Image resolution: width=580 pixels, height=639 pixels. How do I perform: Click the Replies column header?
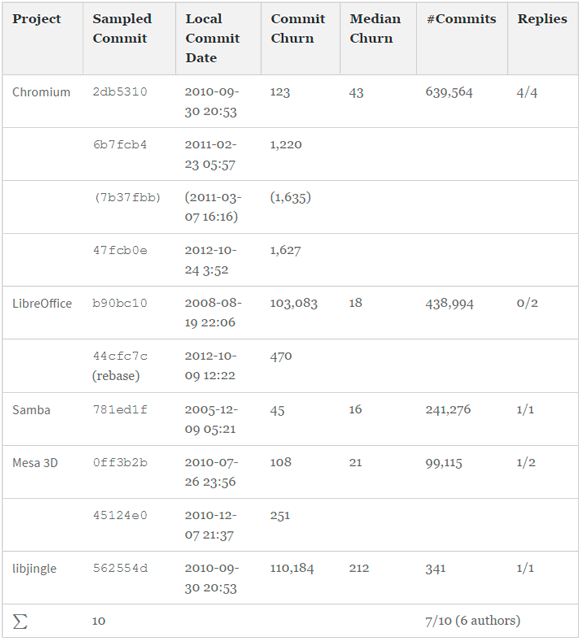click(542, 19)
